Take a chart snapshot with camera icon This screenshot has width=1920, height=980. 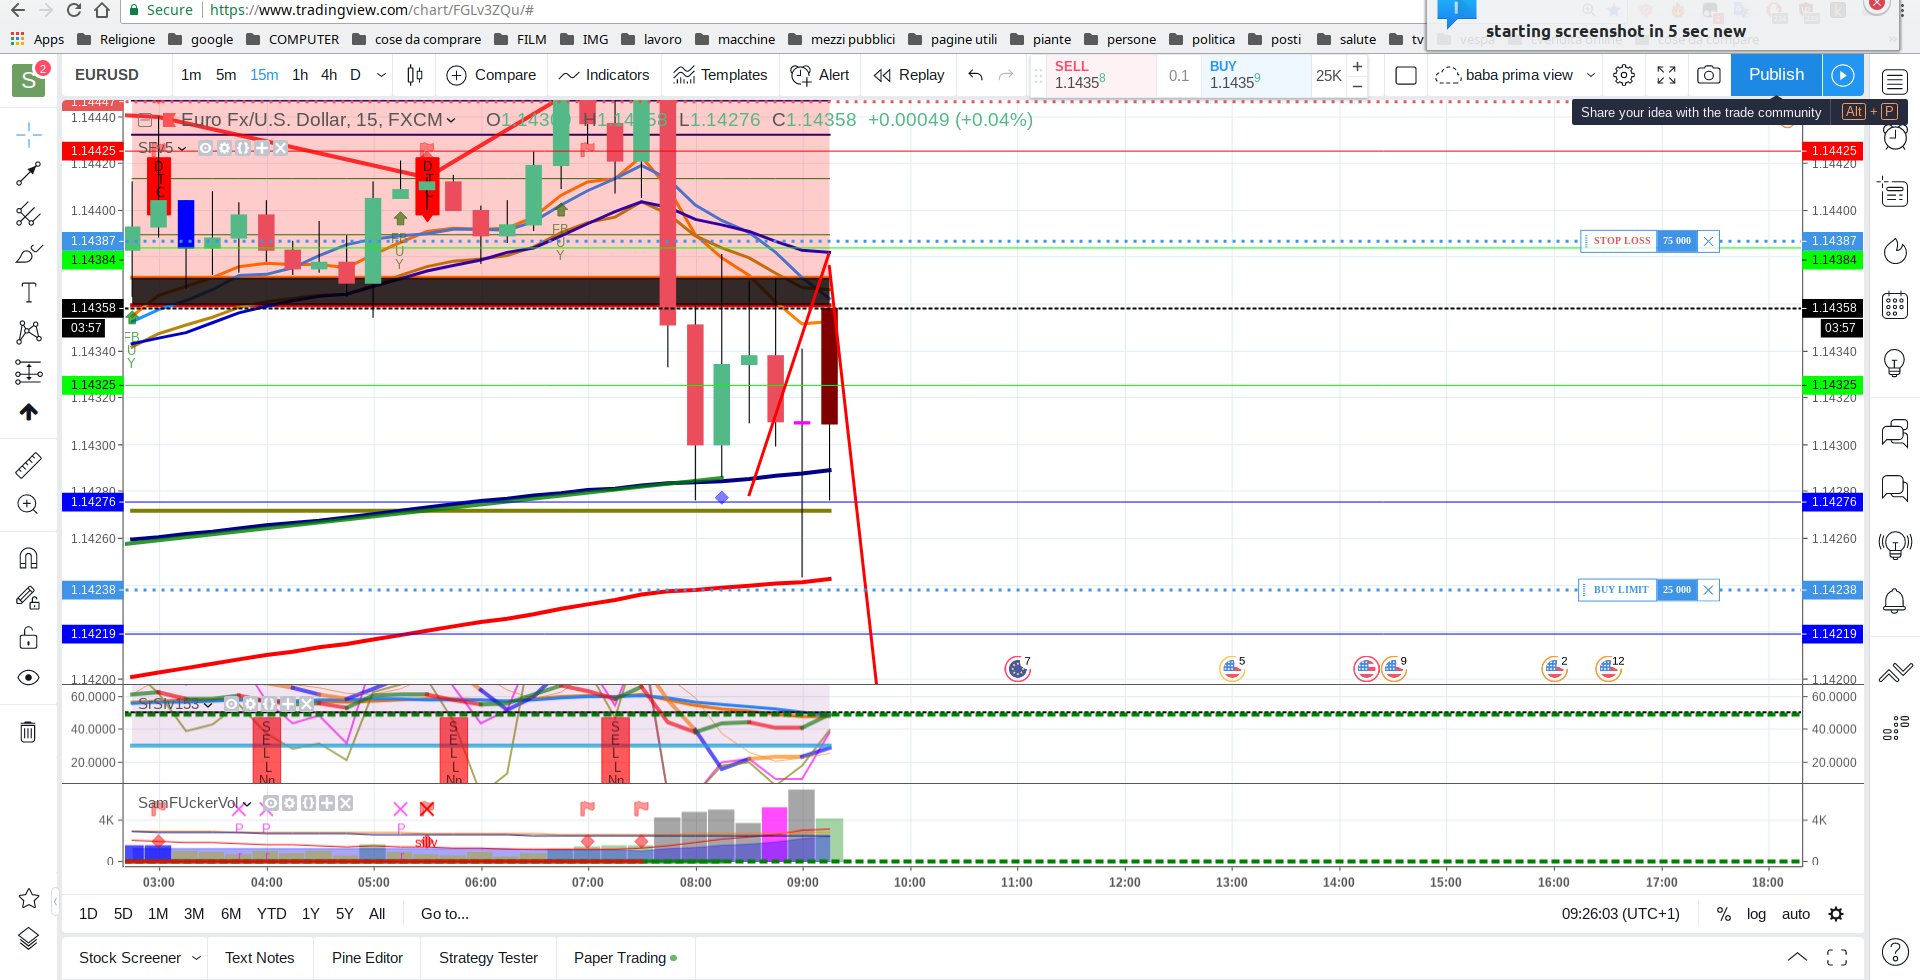(1709, 75)
